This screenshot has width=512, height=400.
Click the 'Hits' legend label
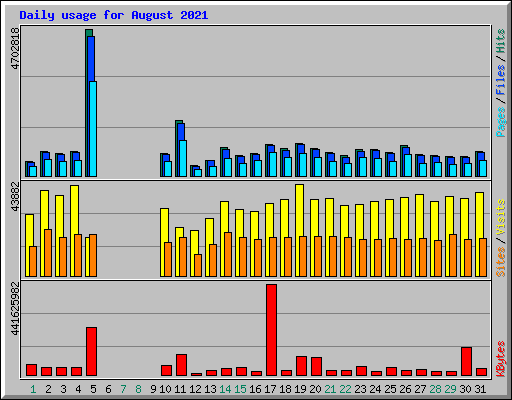501,41
